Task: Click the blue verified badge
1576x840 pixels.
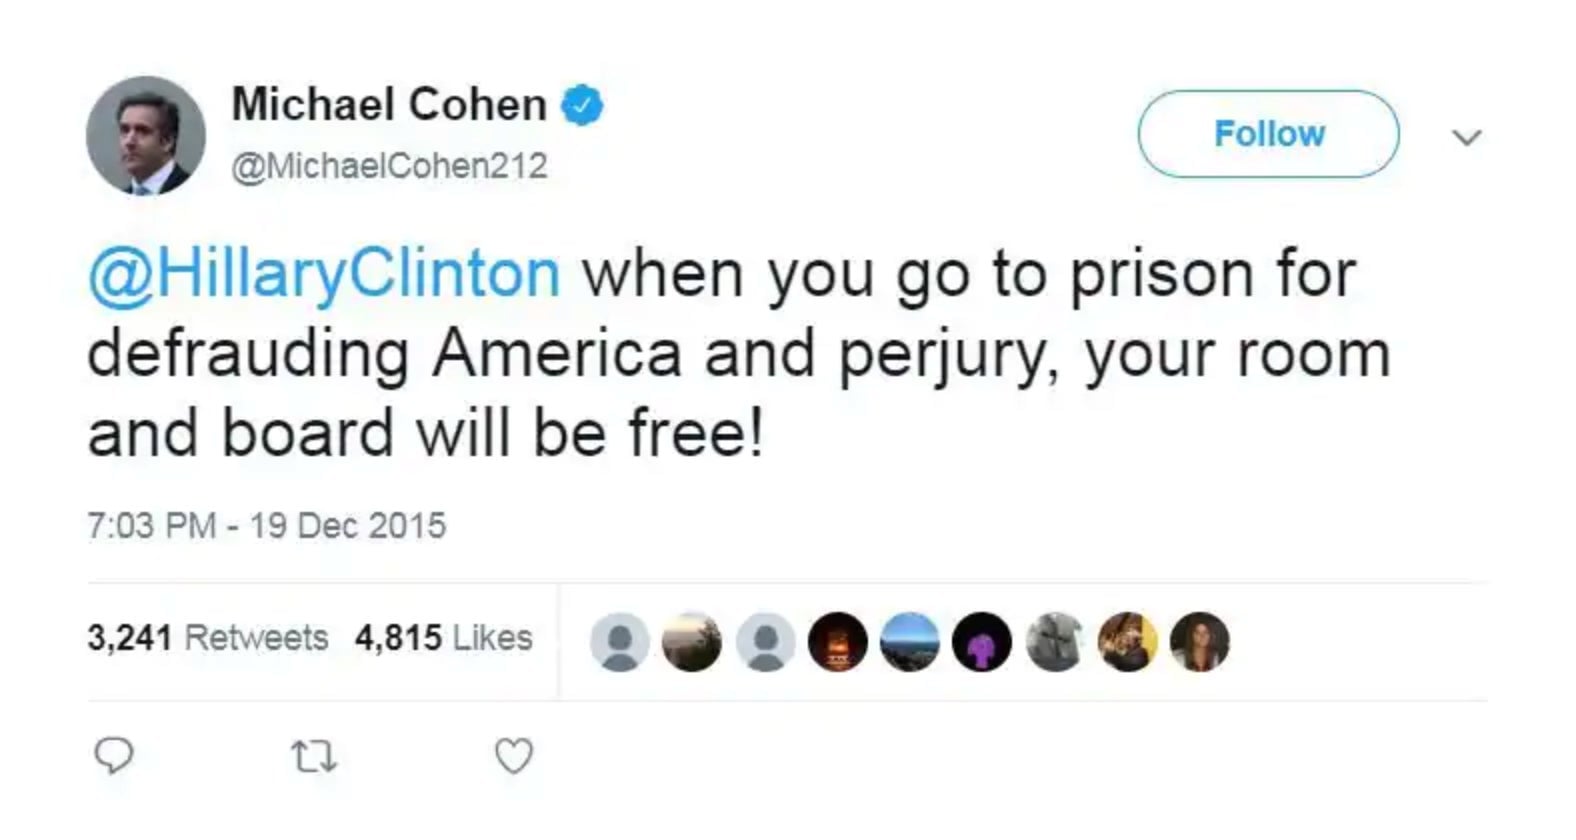Action: (x=581, y=105)
